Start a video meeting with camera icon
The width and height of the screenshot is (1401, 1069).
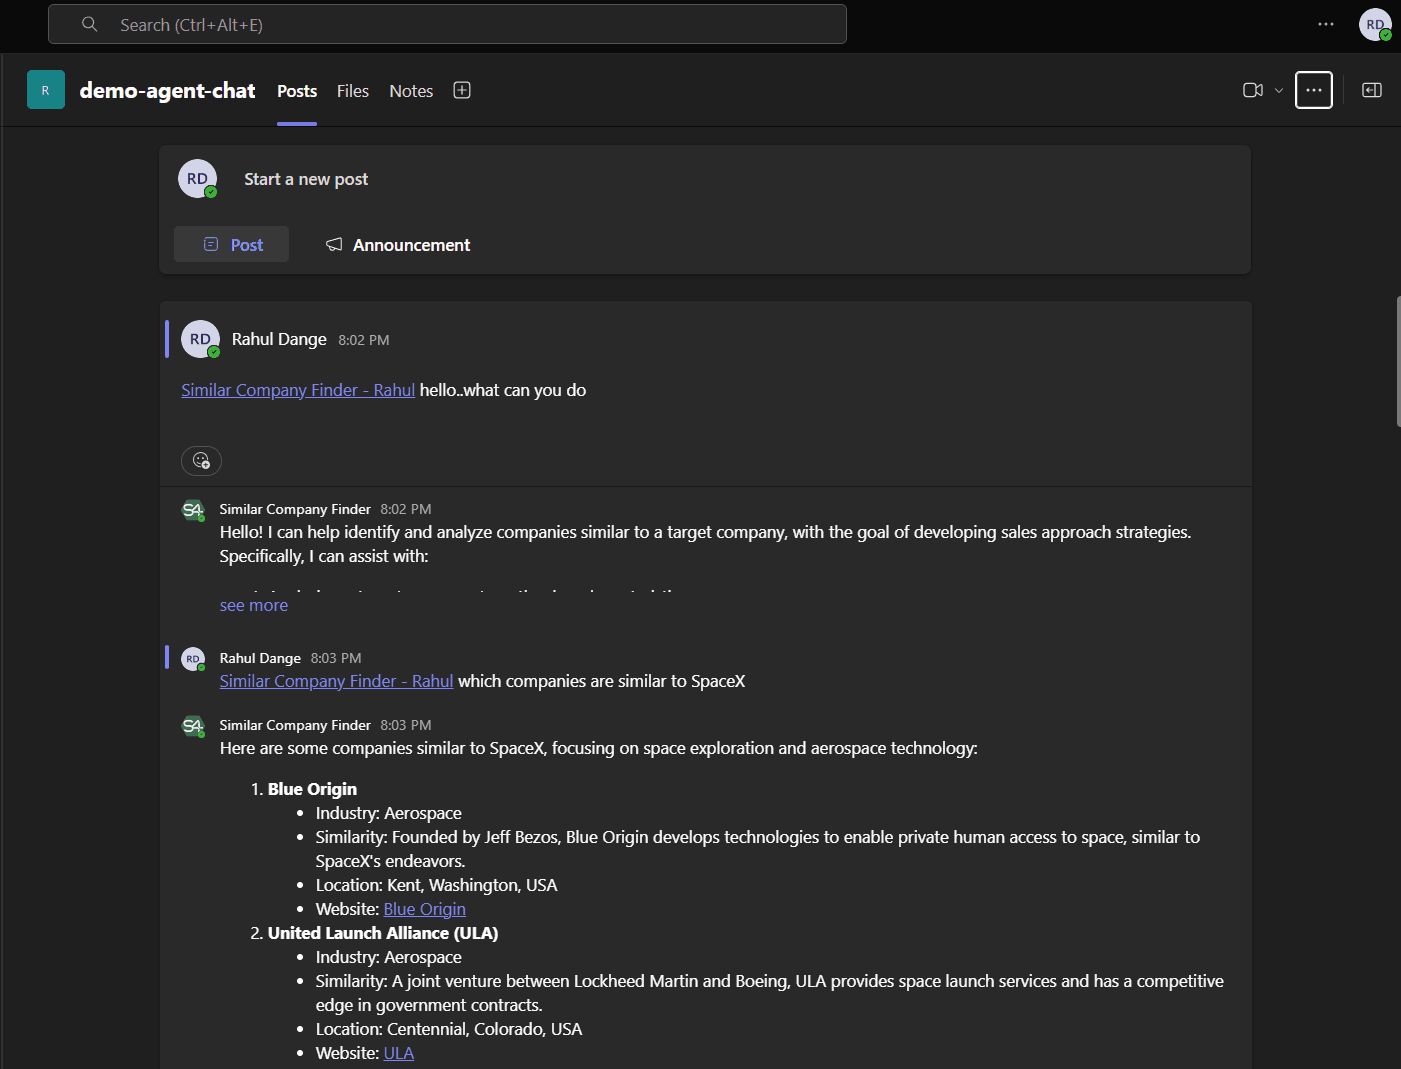point(1252,90)
